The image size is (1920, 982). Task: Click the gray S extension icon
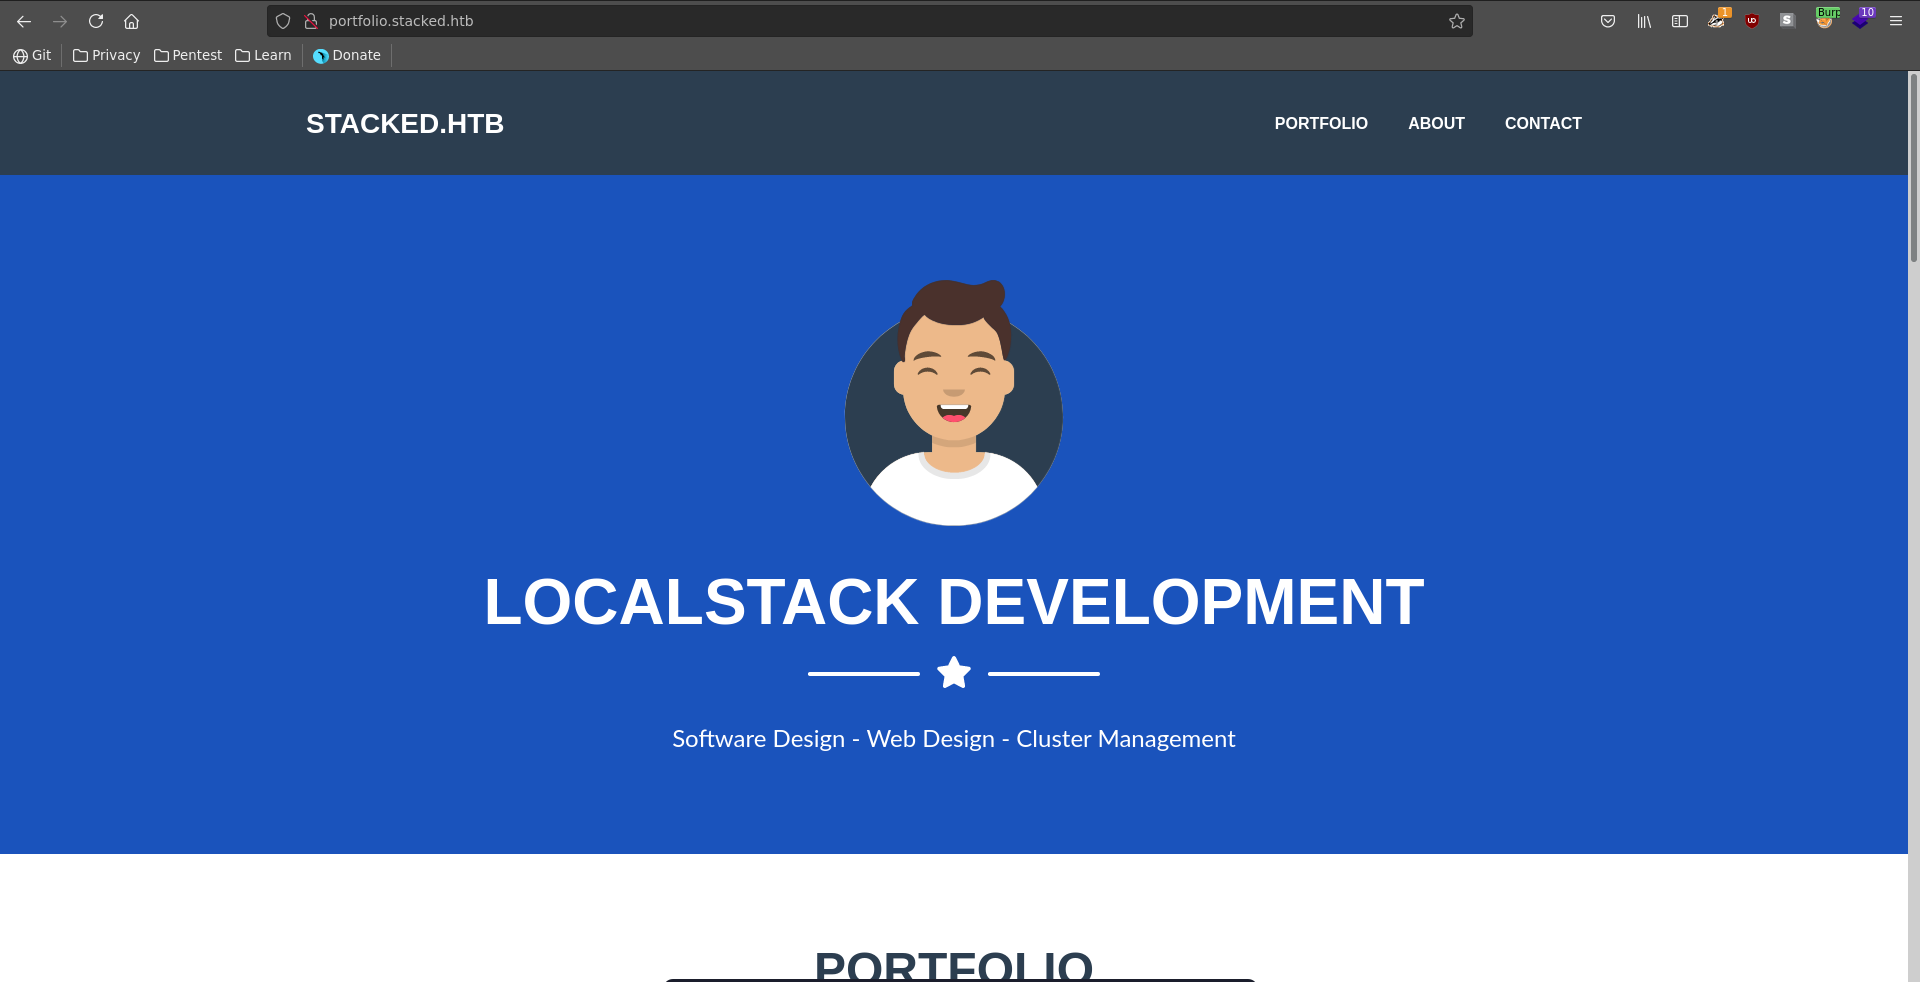click(x=1787, y=20)
